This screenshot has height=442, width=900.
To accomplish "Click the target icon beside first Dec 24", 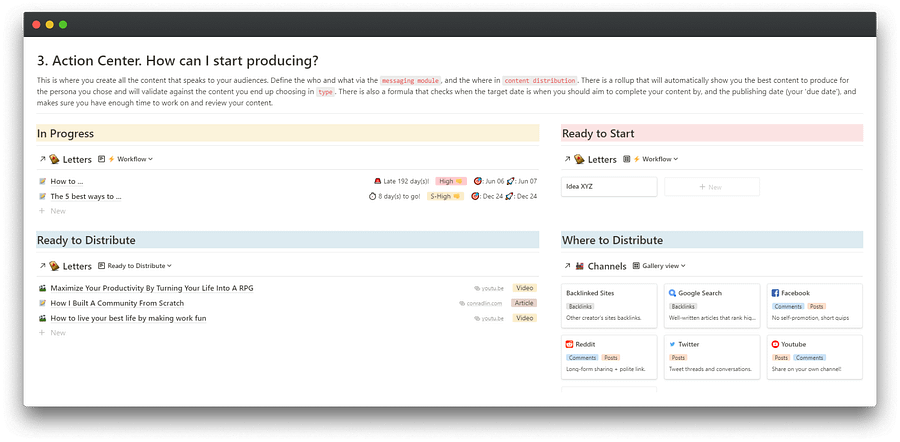I will pos(475,196).
